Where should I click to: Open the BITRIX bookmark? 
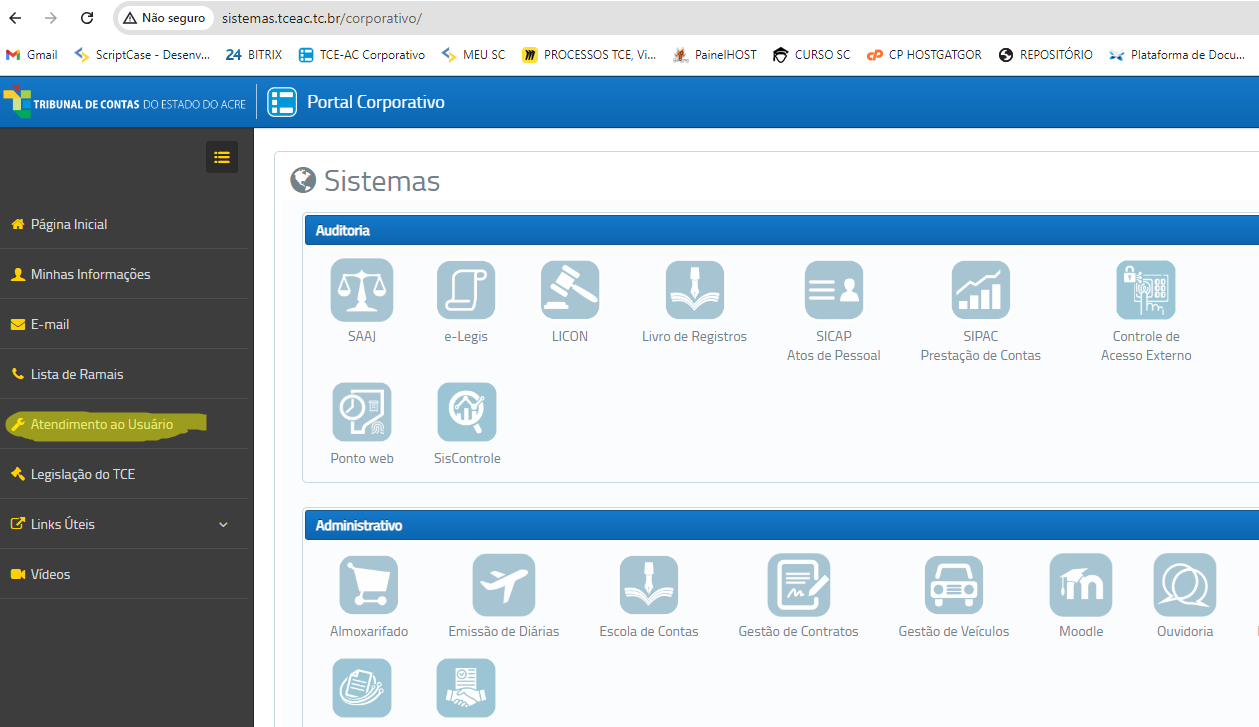point(254,55)
